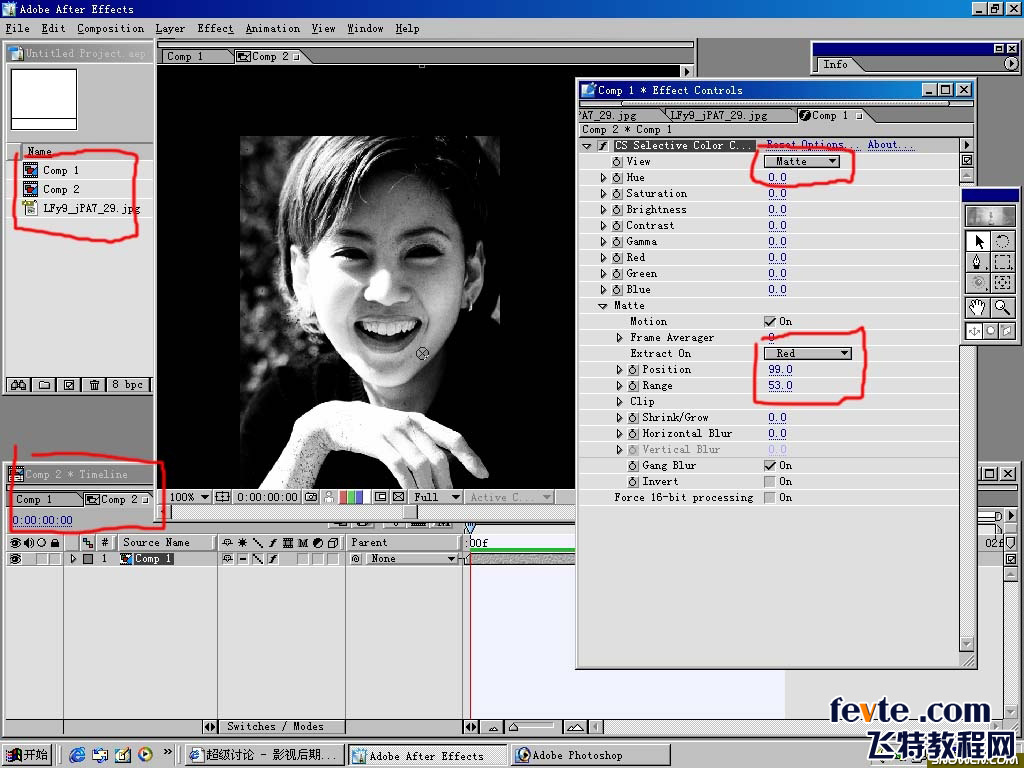Toggle the Gang Blur checkbox

tap(770, 466)
